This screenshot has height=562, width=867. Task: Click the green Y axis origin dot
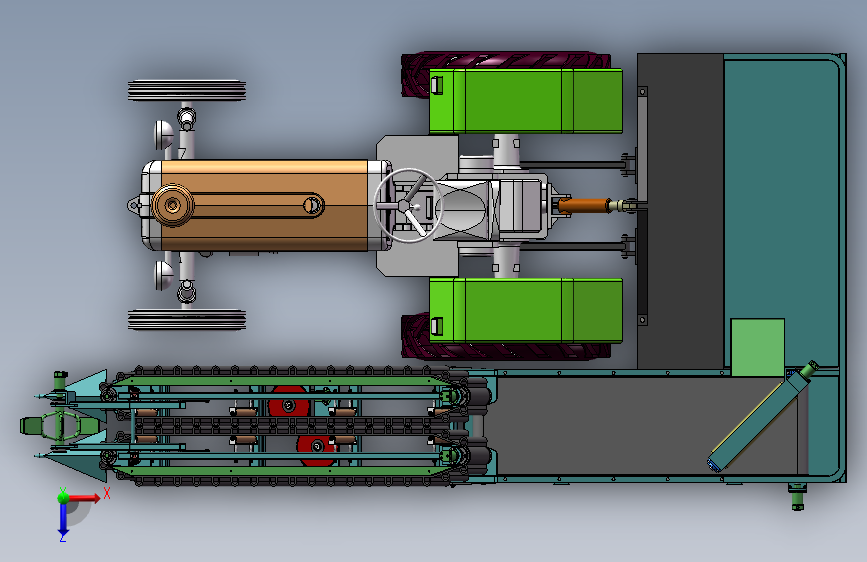tap(63, 496)
